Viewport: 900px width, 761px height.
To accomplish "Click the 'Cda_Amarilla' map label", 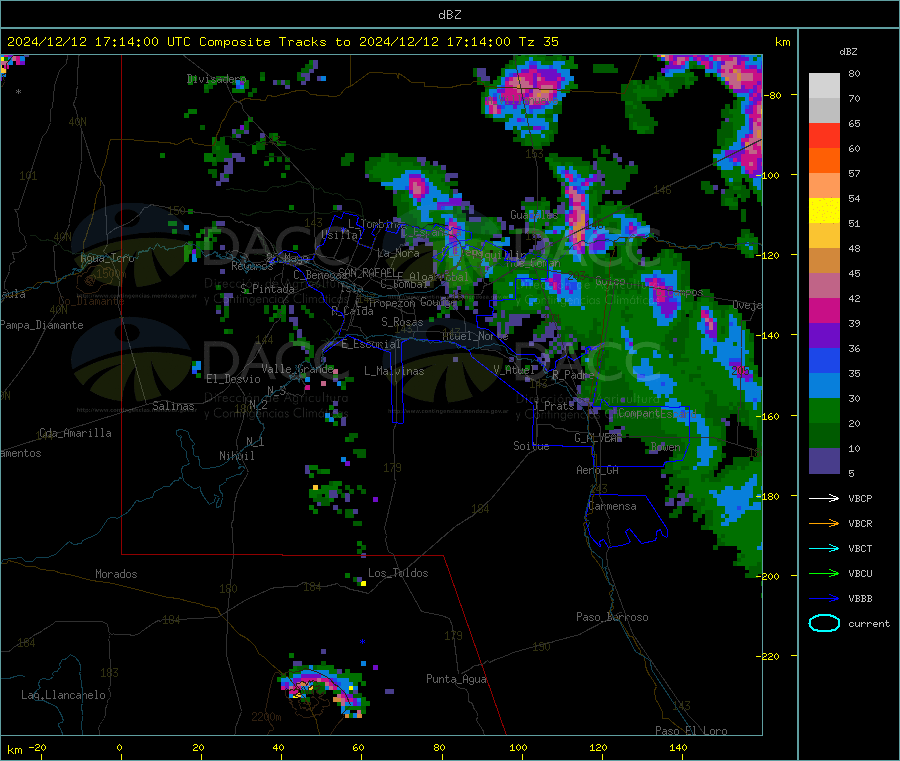I will [x=75, y=433].
